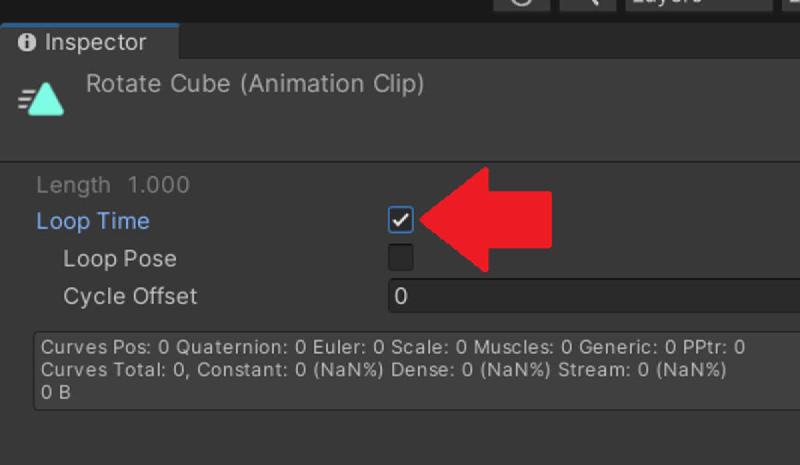Click the Loop Time label
The width and height of the screenshot is (800, 465).
tap(93, 221)
